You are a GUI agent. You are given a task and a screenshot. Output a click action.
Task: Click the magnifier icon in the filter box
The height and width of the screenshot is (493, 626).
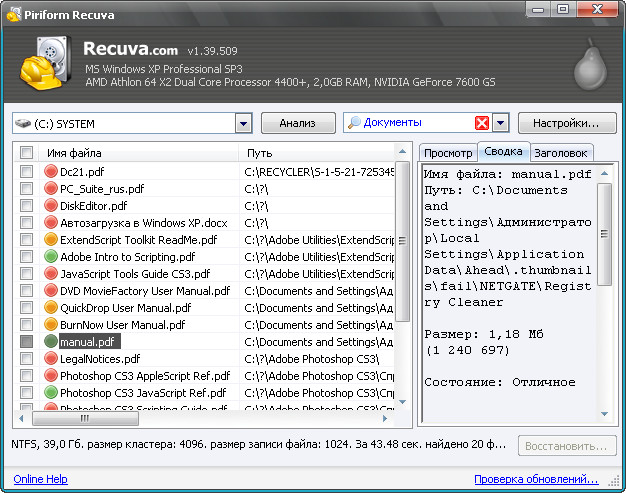[354, 123]
